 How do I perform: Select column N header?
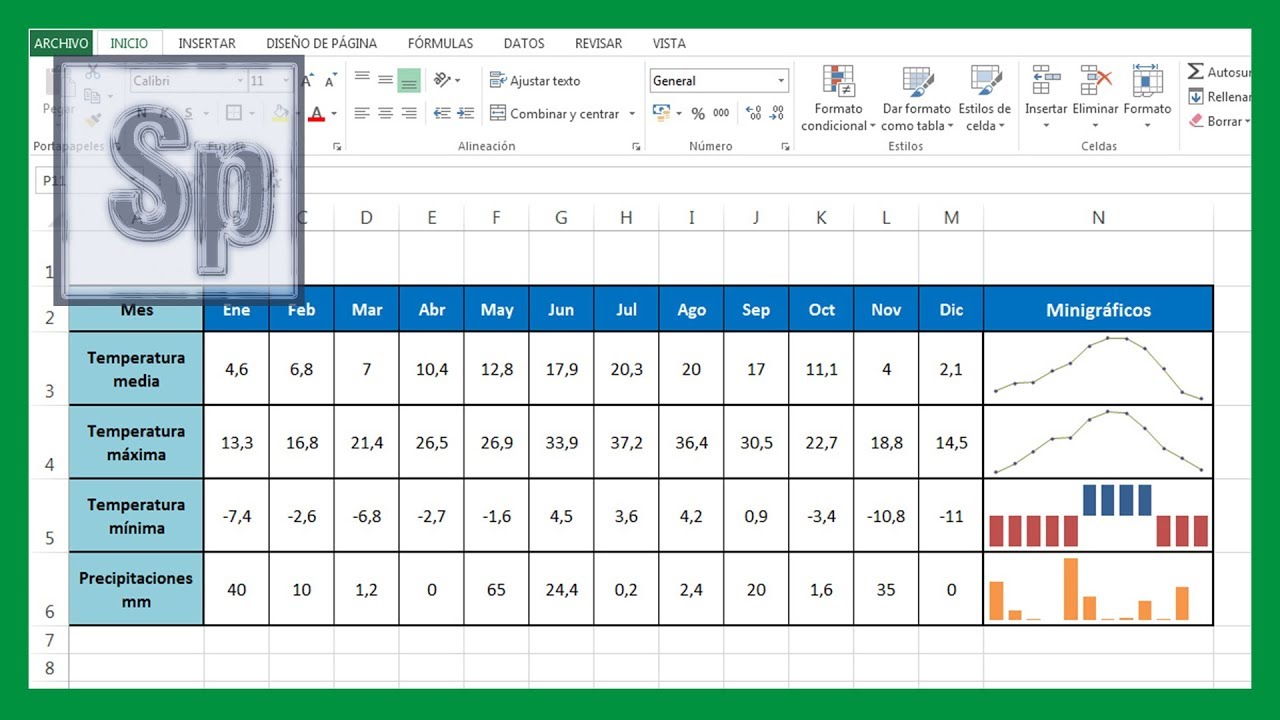pyautogui.click(x=1098, y=217)
